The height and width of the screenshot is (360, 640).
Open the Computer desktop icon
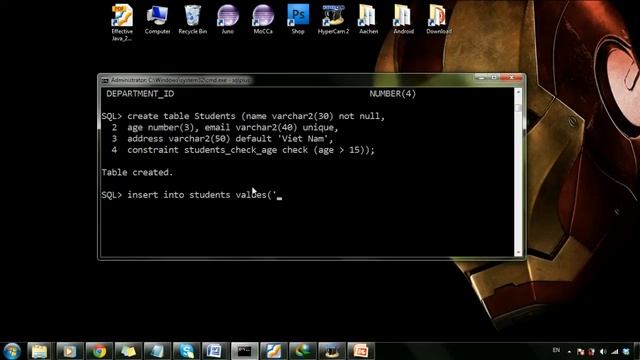point(157,19)
